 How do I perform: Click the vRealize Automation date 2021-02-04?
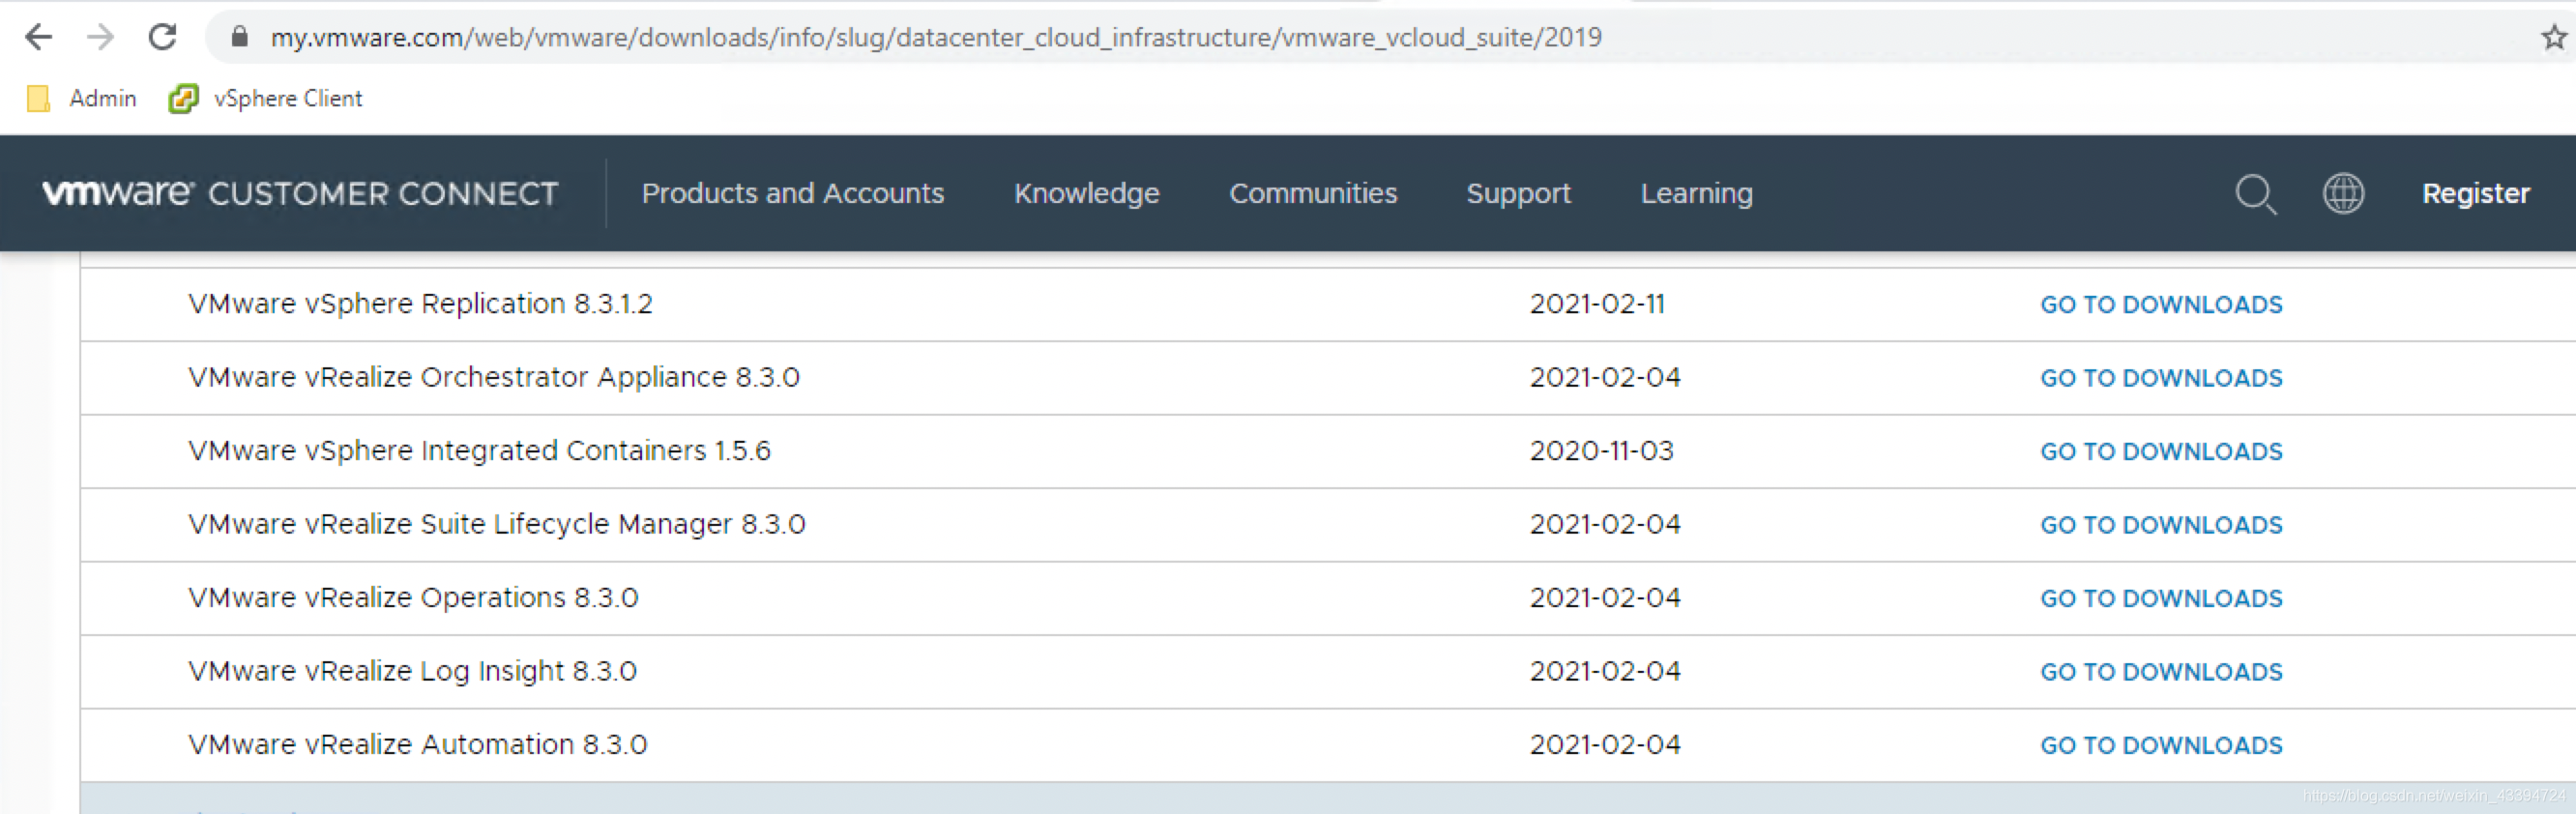tap(1605, 745)
